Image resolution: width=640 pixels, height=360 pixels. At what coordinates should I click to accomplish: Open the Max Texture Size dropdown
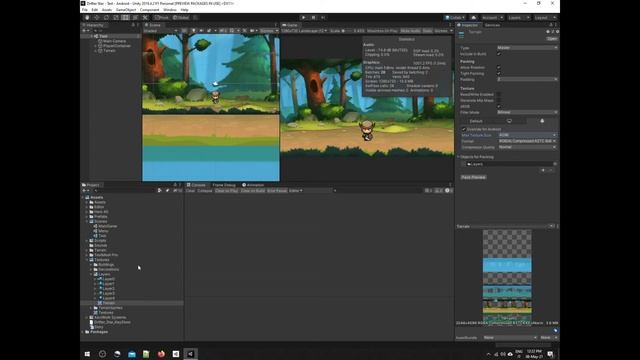point(527,135)
